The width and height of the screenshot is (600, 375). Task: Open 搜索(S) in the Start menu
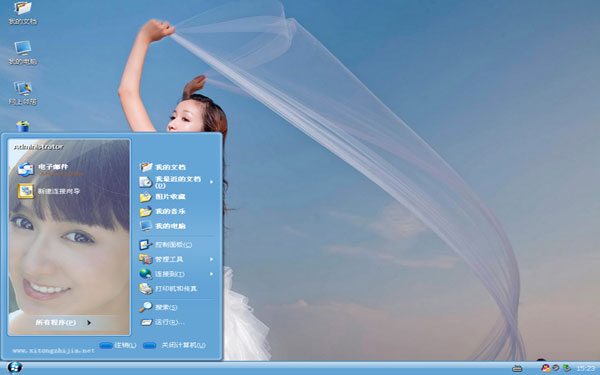(x=158, y=307)
